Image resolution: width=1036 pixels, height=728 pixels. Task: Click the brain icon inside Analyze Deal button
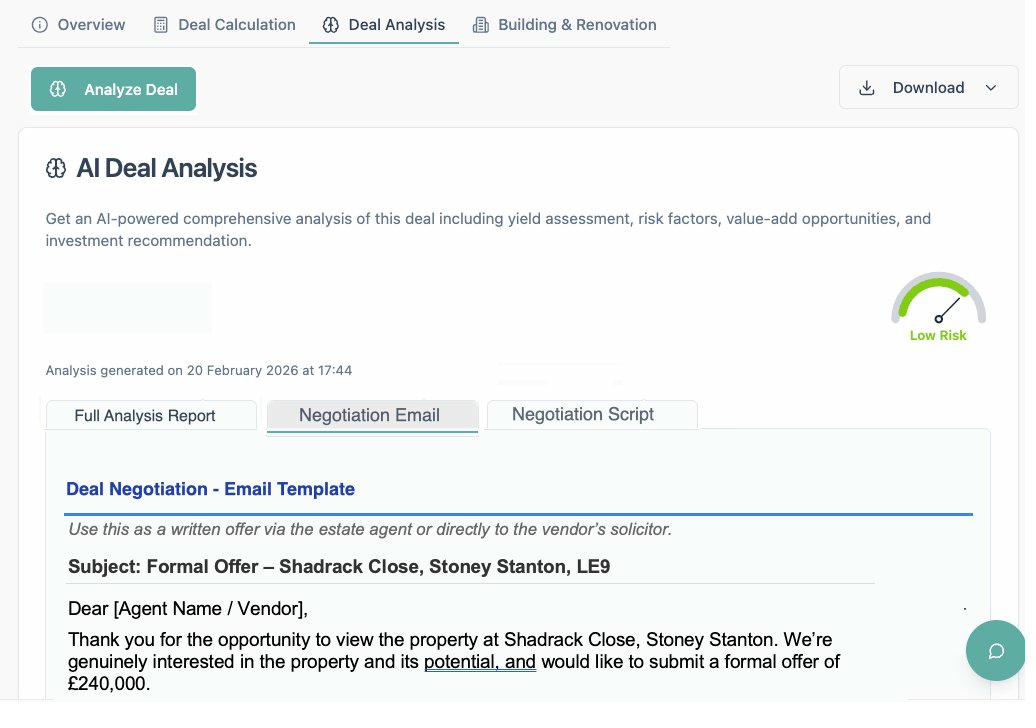(58, 89)
